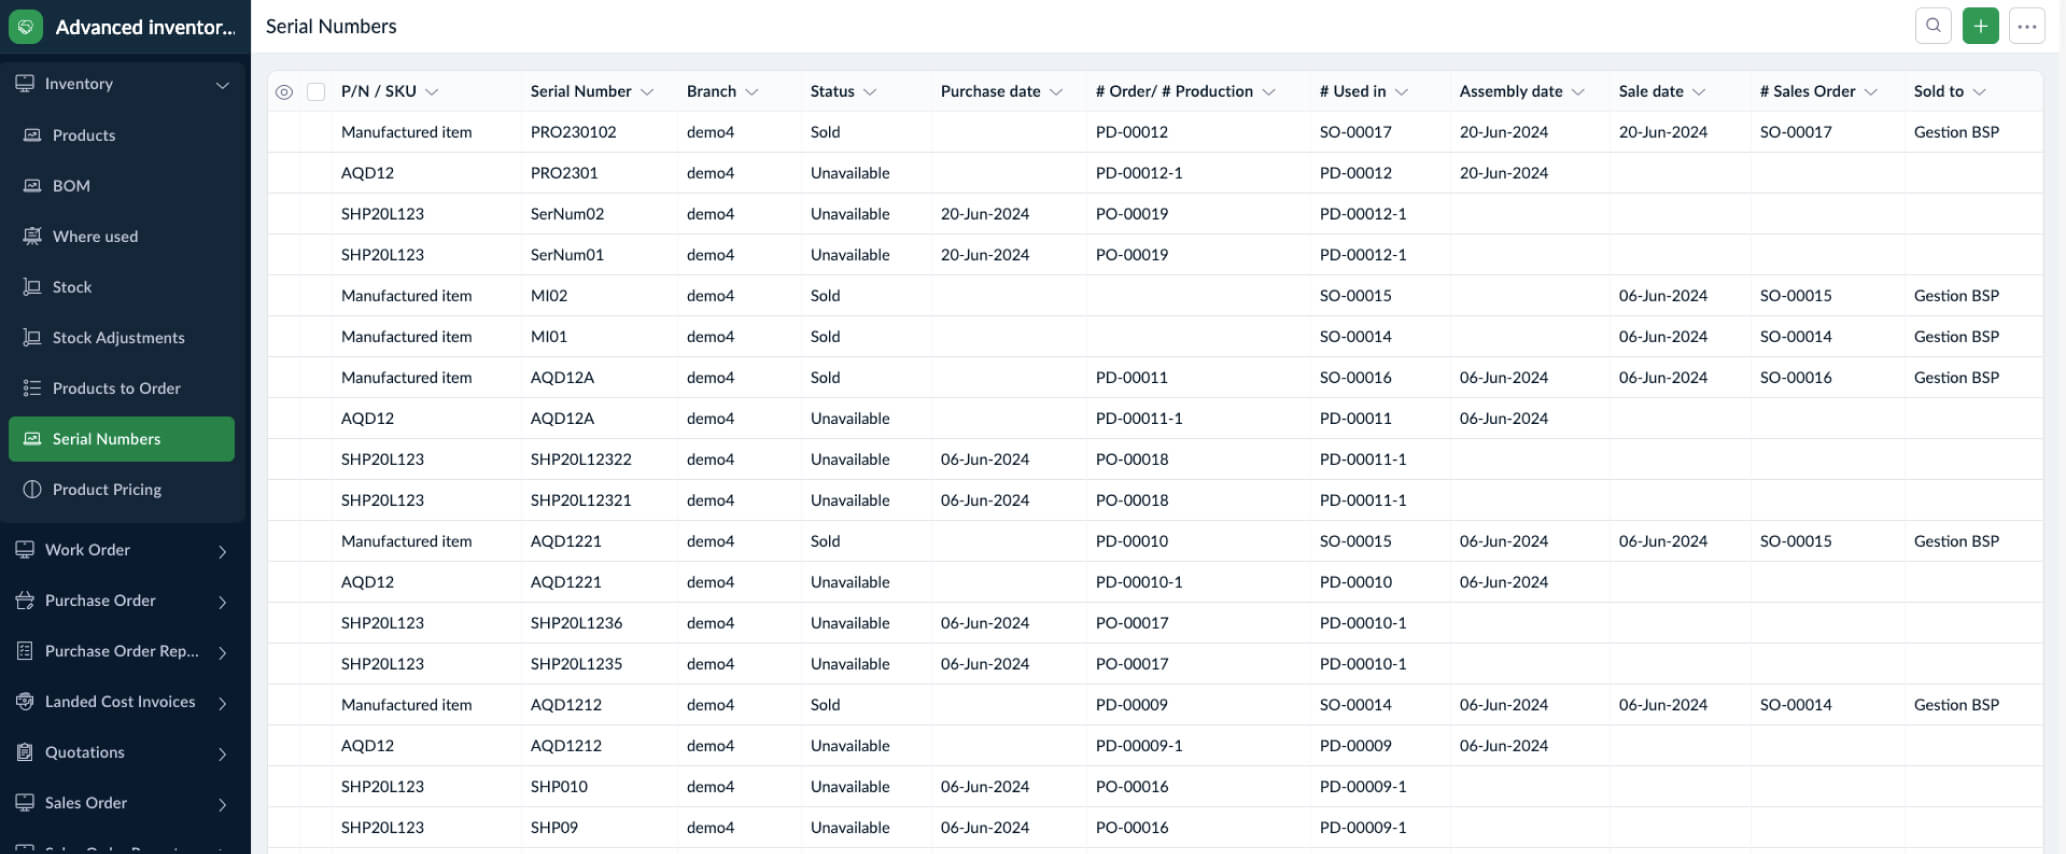
Task: Click the Product Pricing sidebar icon
Action: coord(32,489)
